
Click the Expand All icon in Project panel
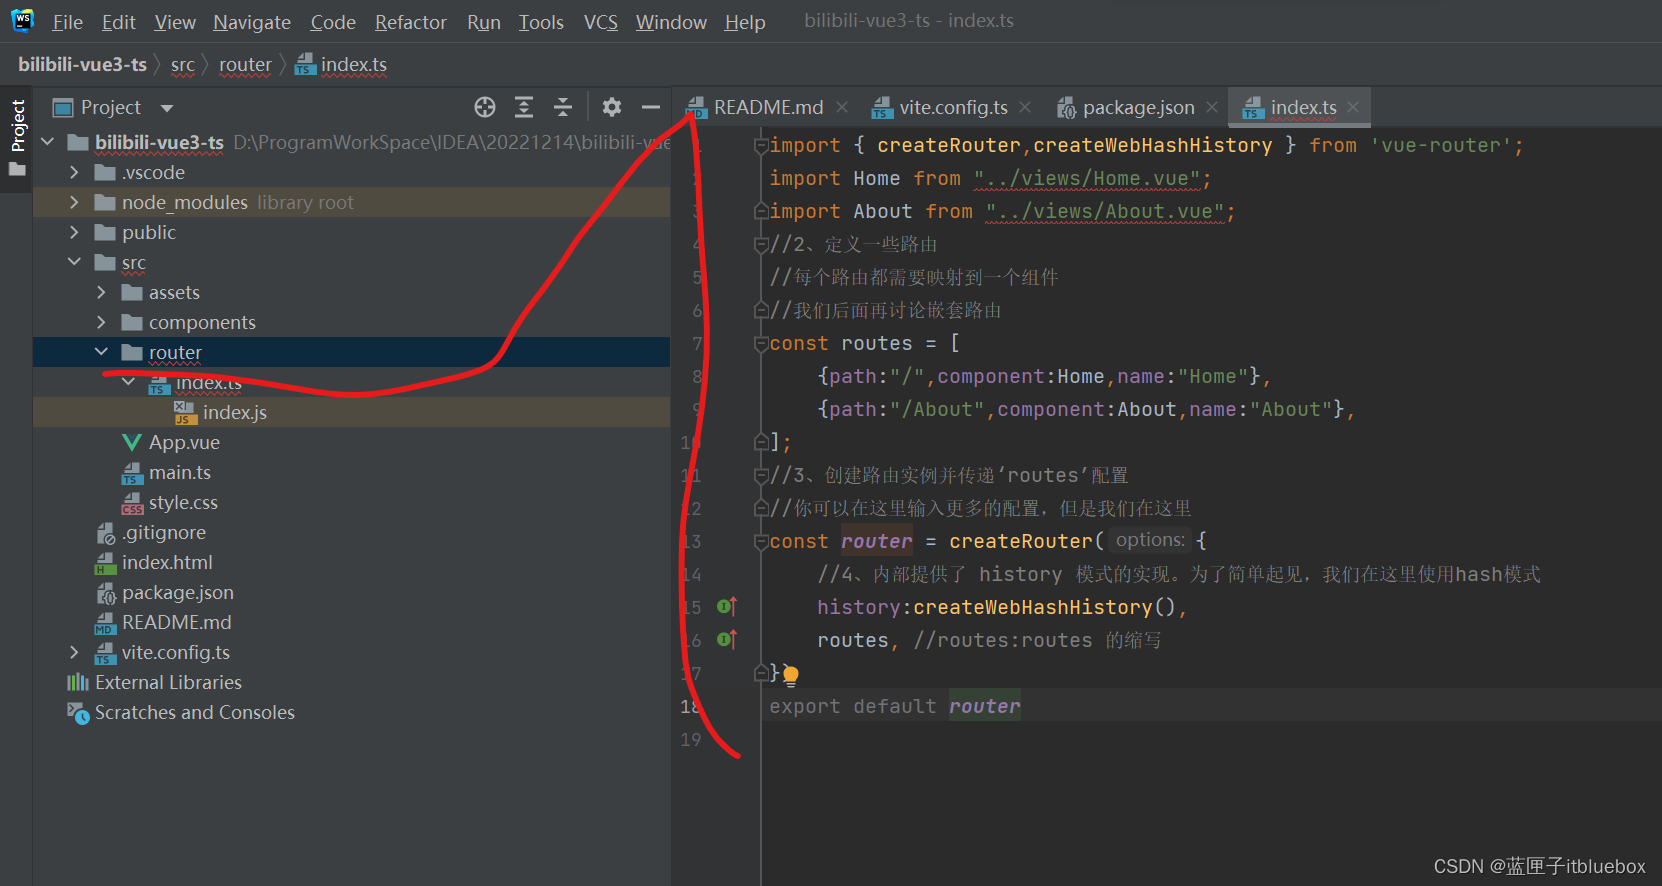pyautogui.click(x=523, y=107)
